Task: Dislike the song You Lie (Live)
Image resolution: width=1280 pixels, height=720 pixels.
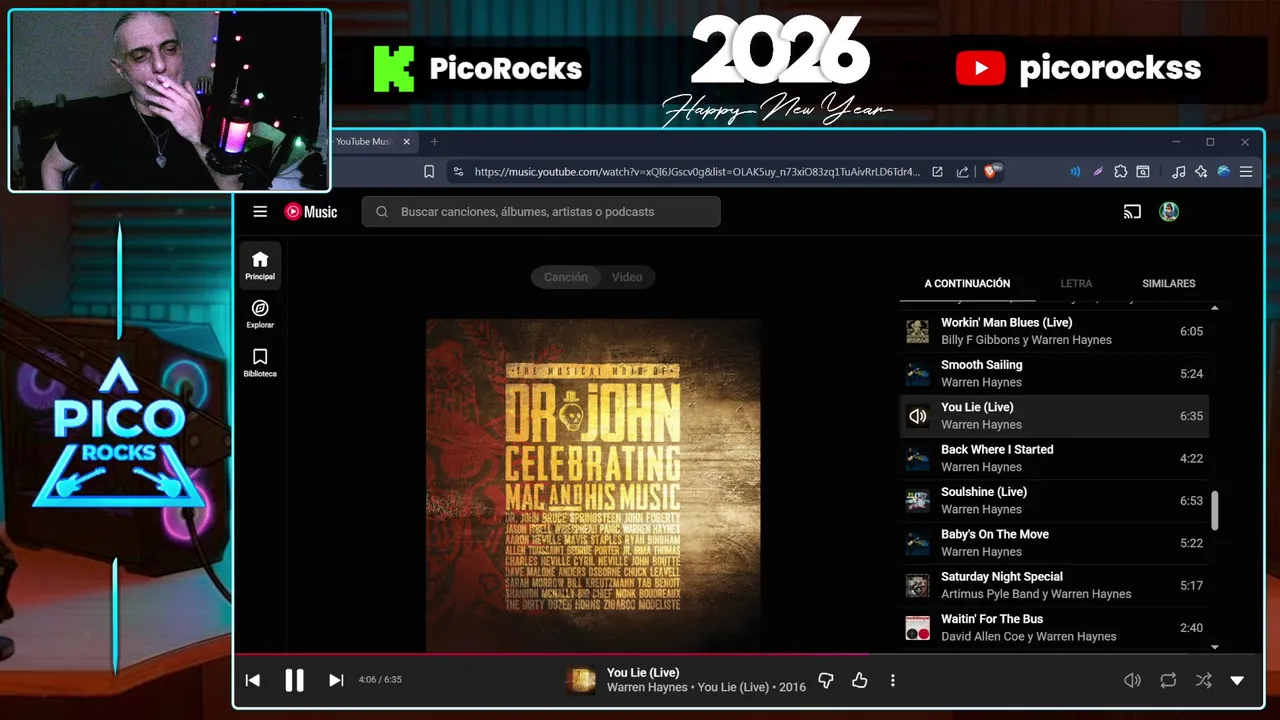Action: [x=826, y=680]
